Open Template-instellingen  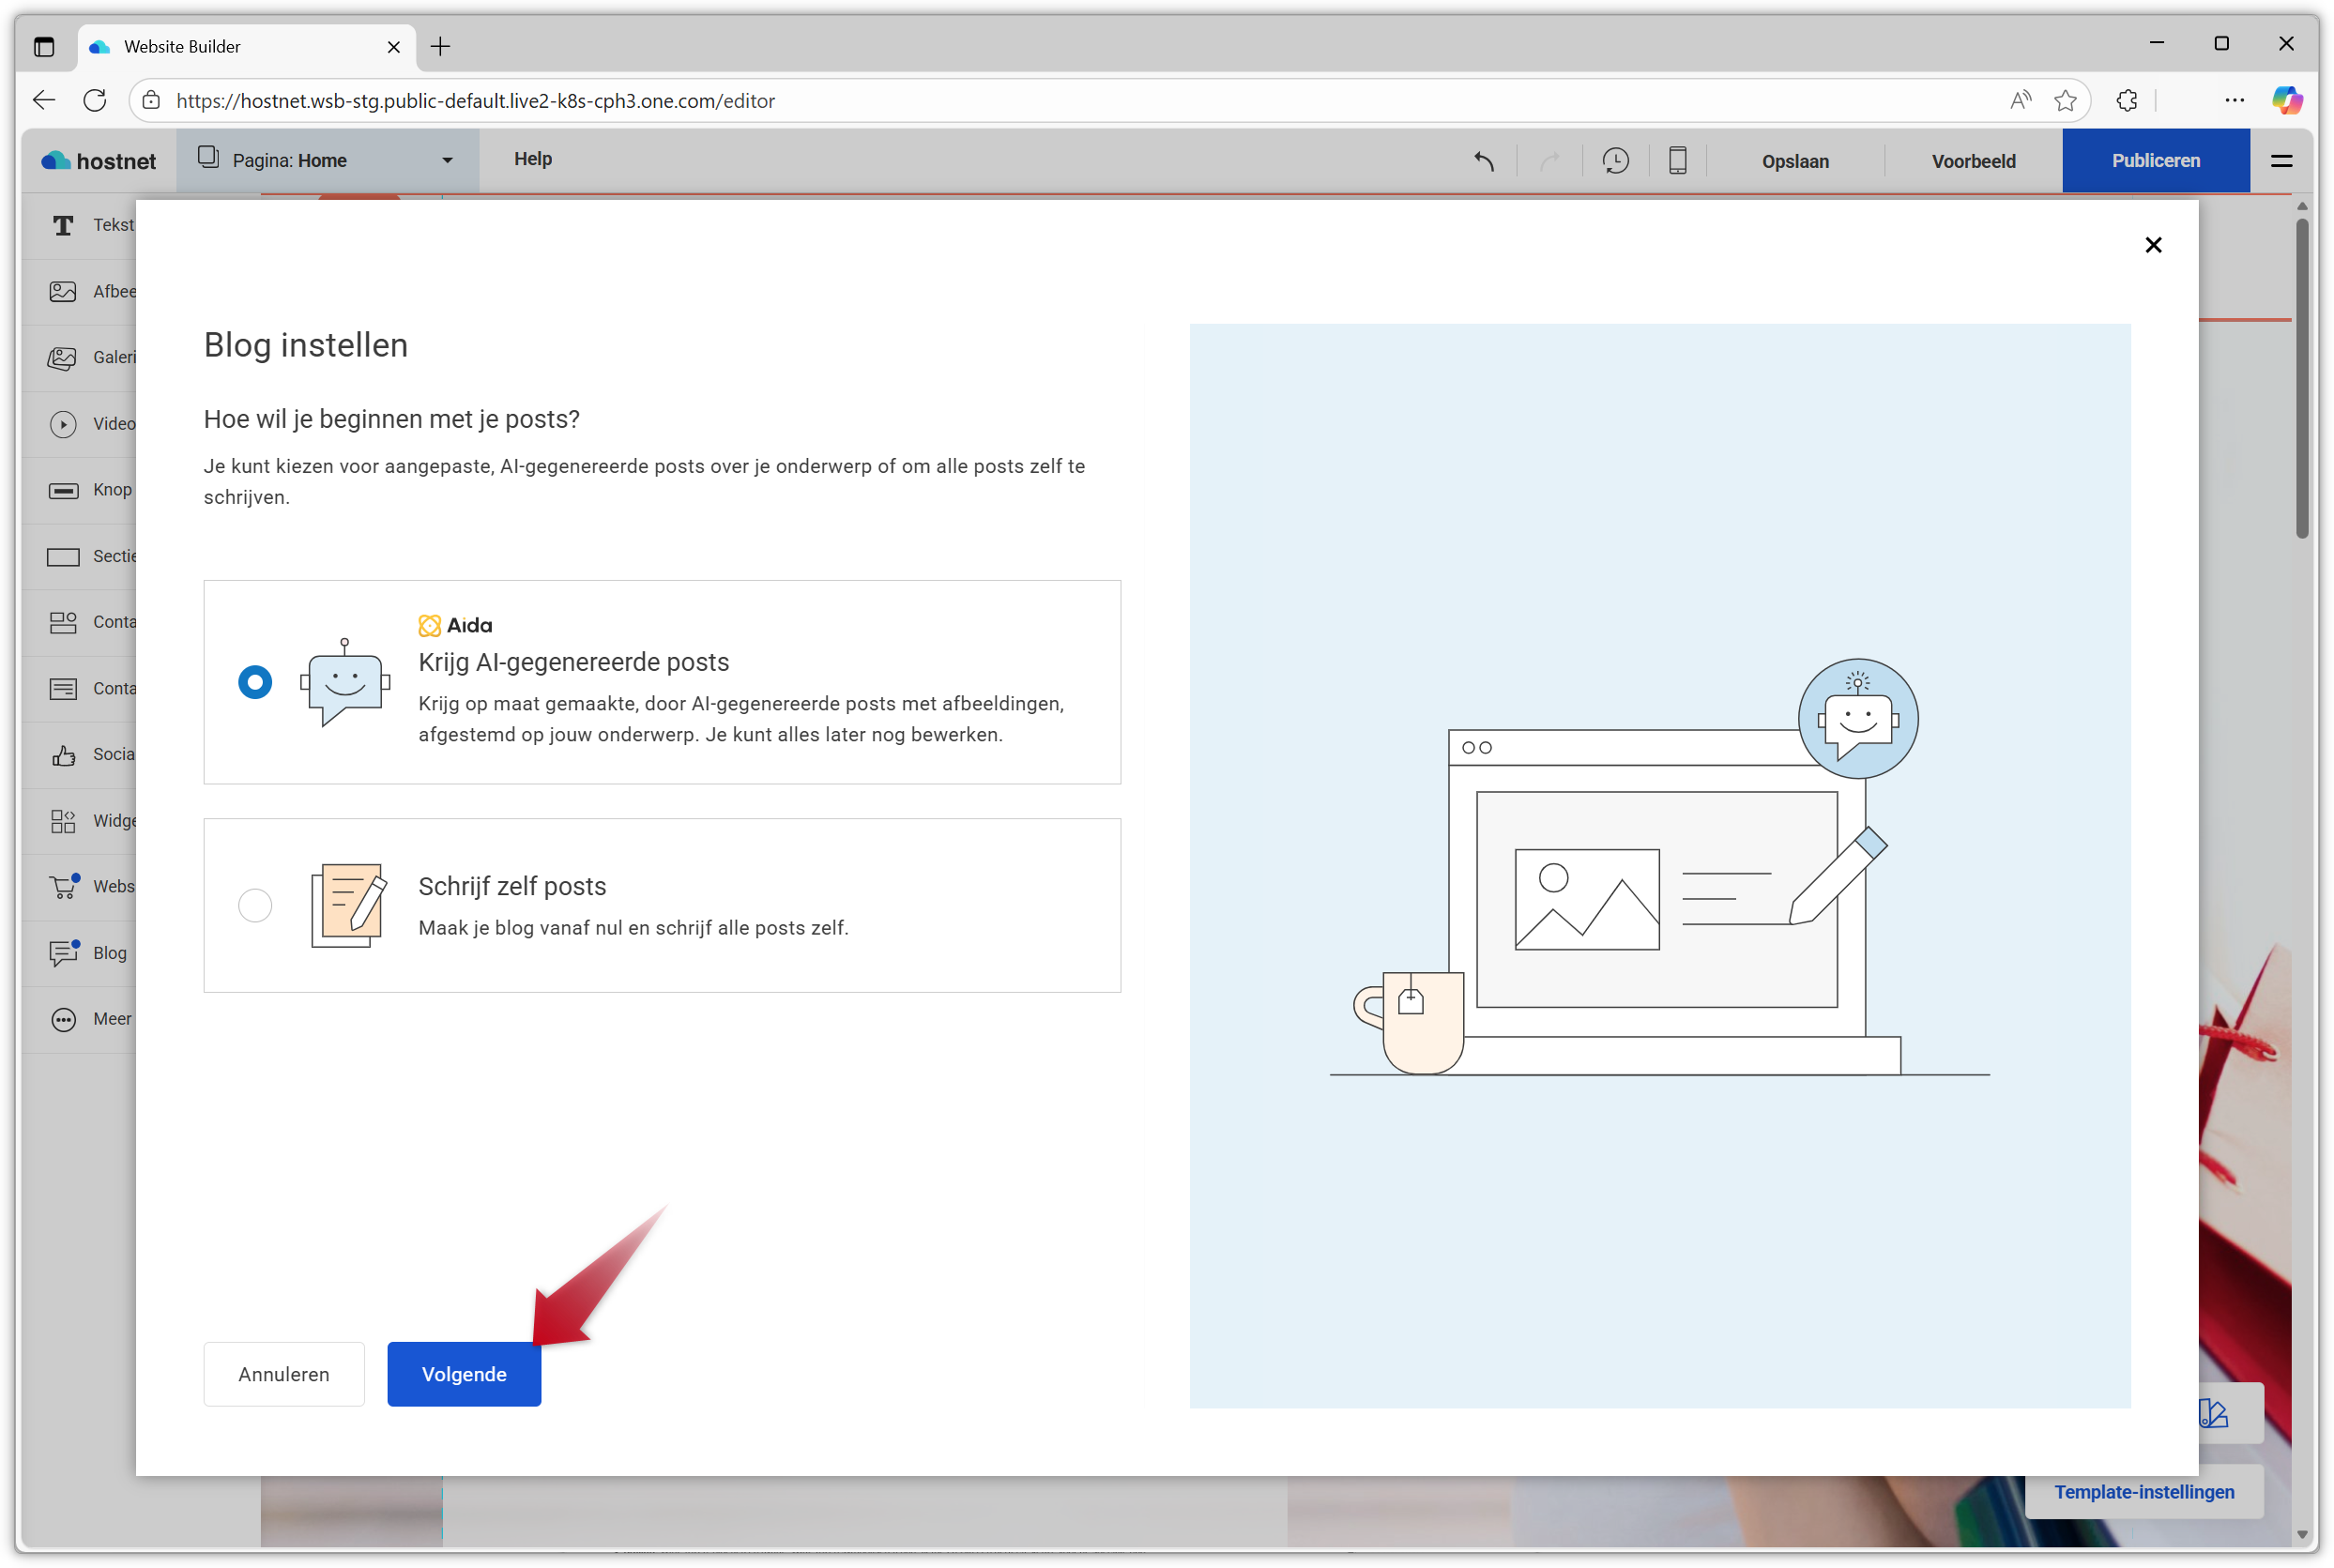click(2144, 1491)
